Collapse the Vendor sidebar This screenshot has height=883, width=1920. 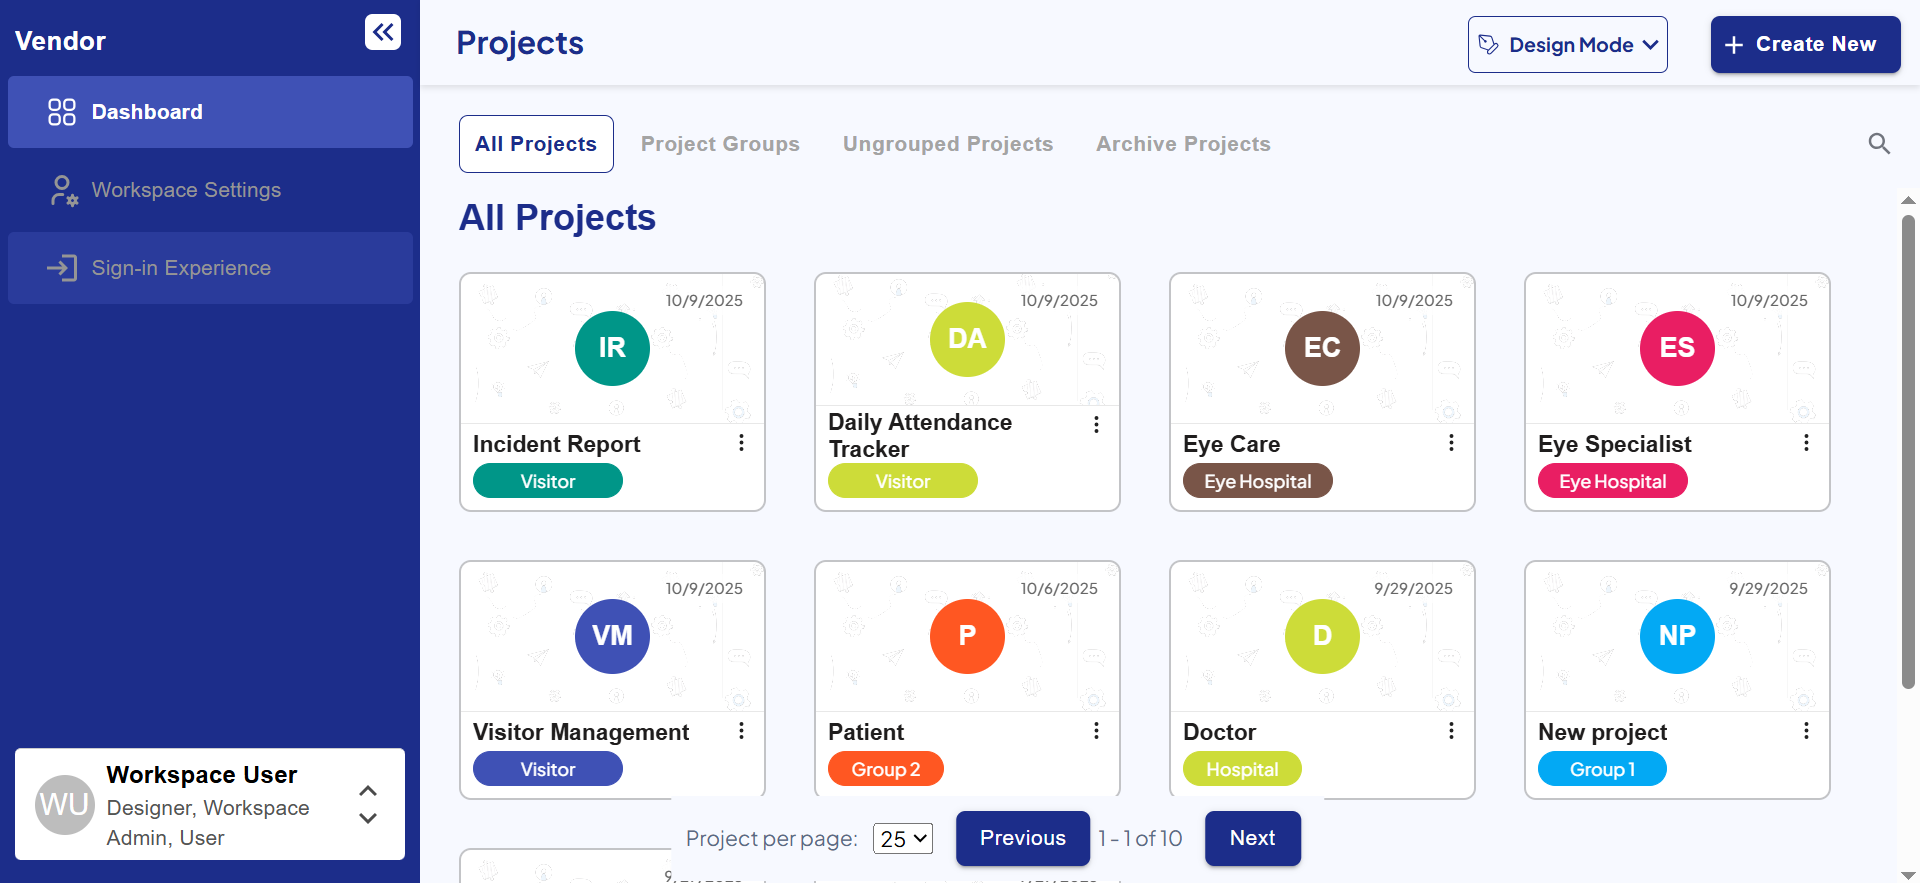point(382,32)
